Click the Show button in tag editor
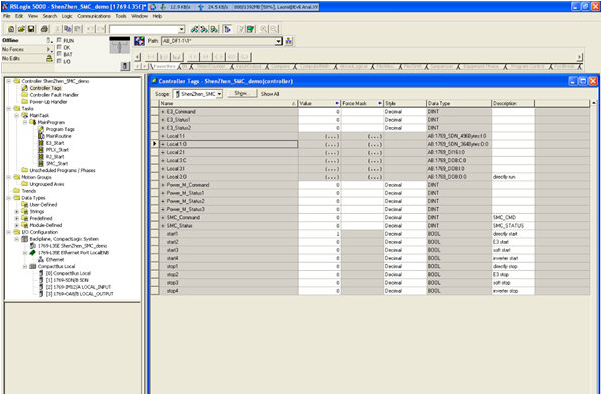Screen dimensions: 601x394 tap(241, 94)
